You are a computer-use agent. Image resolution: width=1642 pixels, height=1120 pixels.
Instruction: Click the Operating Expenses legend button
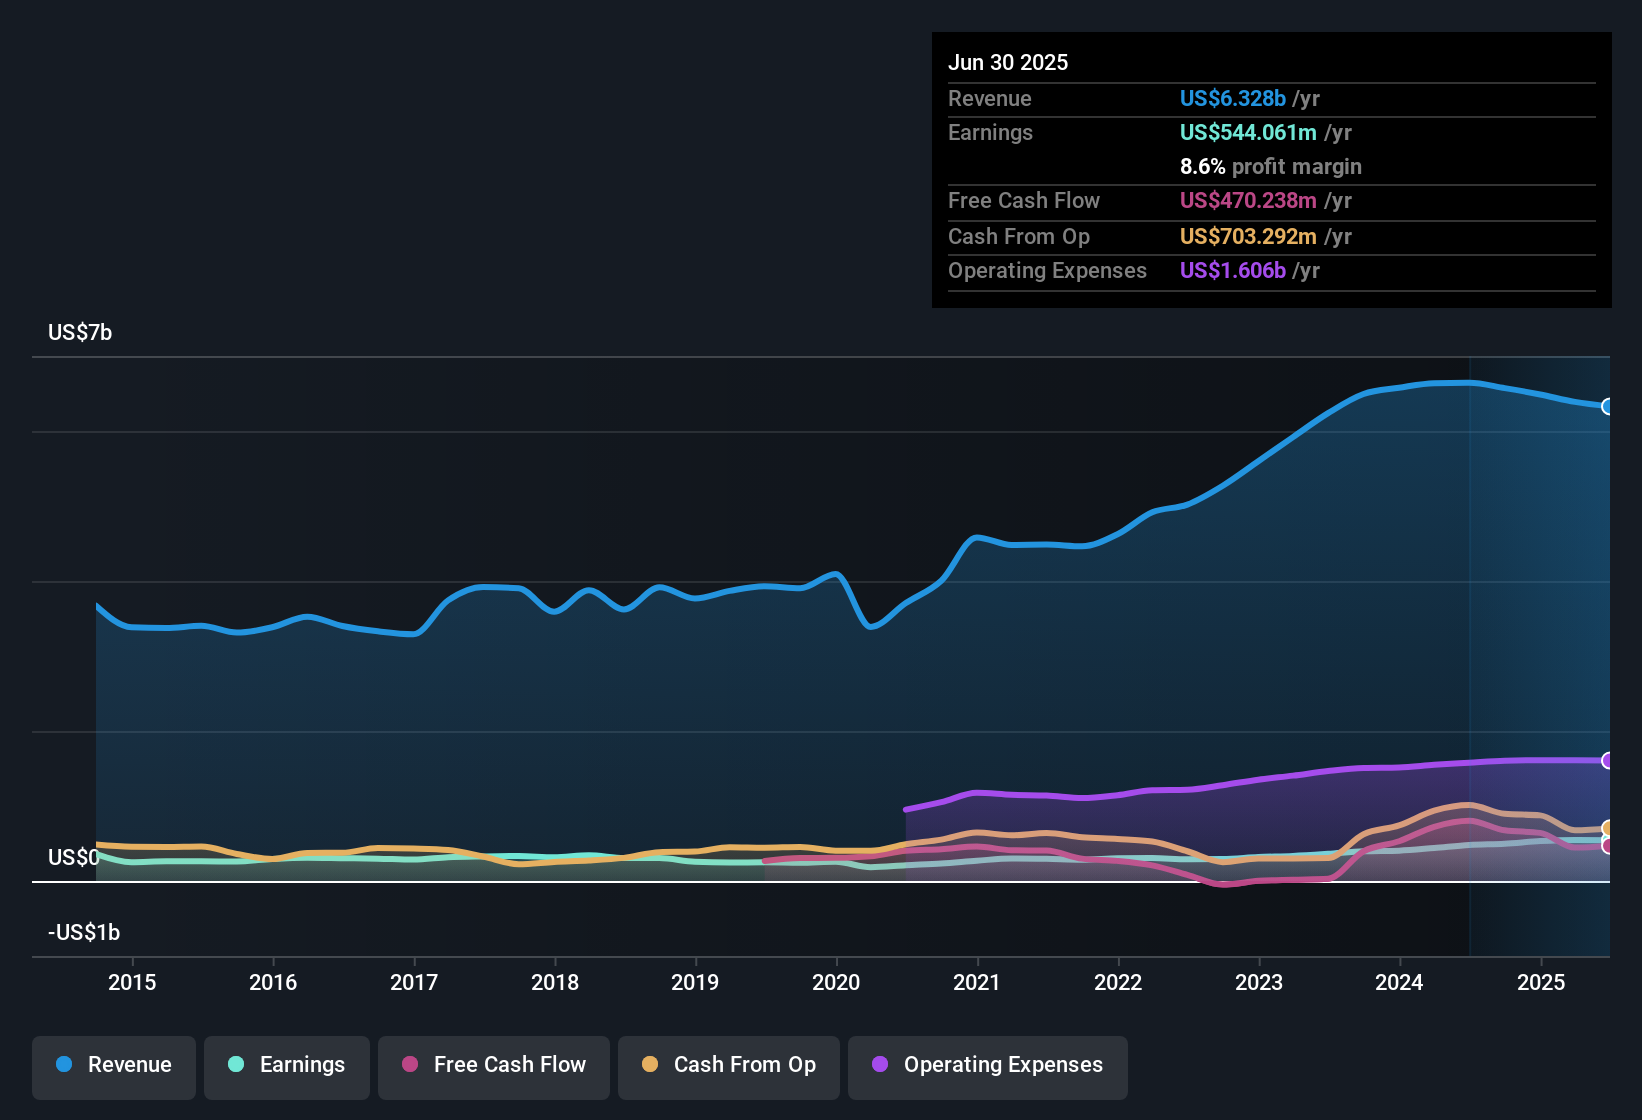pos(987,1065)
